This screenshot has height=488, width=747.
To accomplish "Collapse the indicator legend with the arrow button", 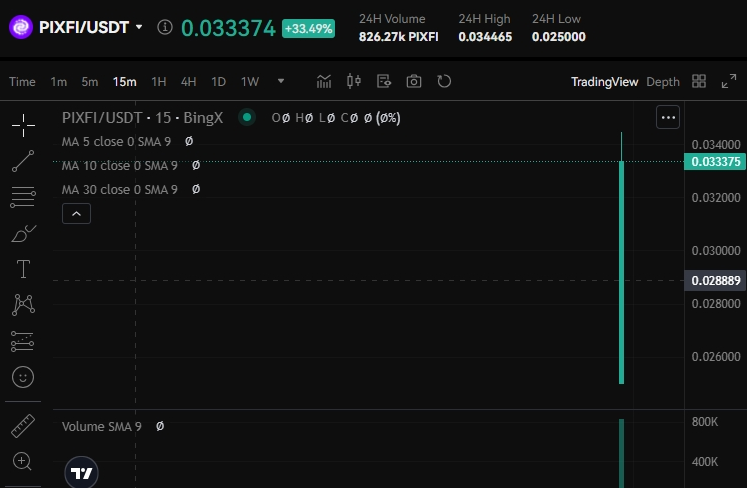I will [76, 214].
